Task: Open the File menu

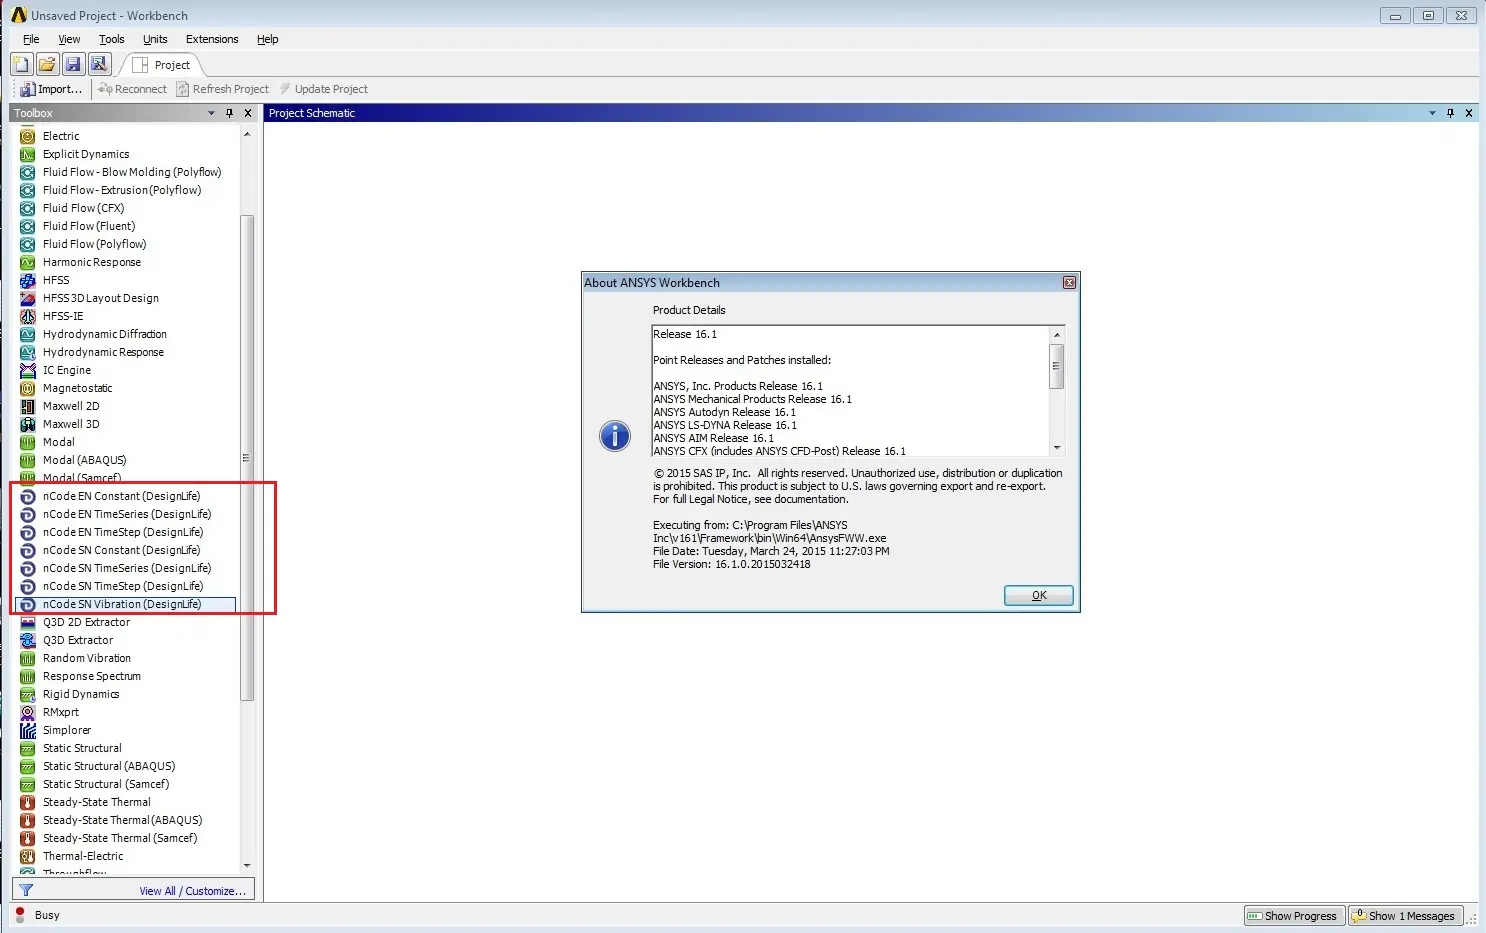Action: [x=31, y=39]
